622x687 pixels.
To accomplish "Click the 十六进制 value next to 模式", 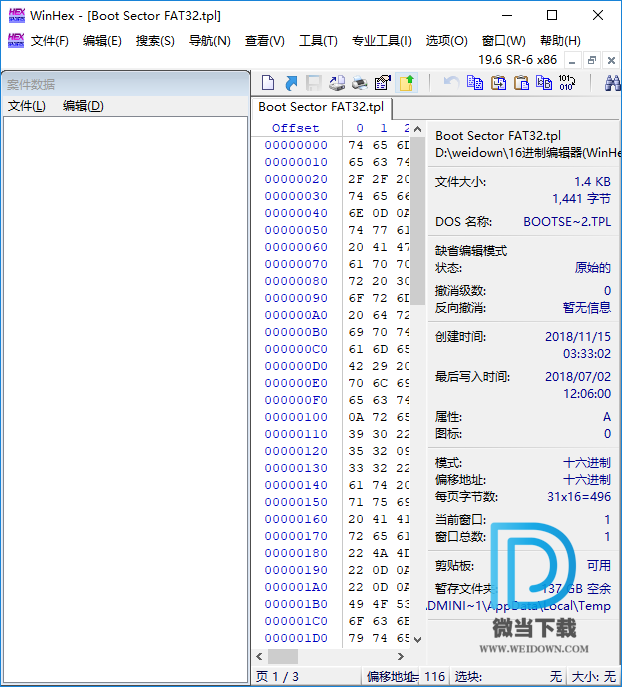I will (587, 463).
